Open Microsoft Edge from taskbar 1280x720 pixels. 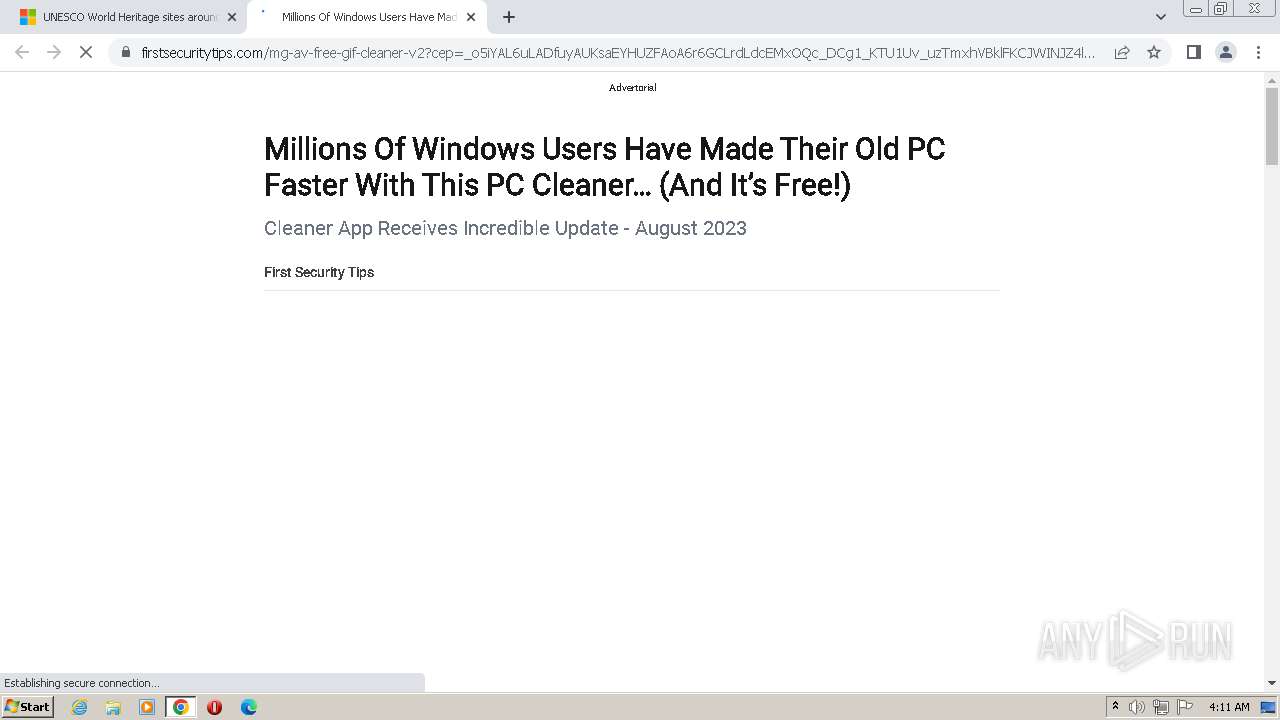point(249,707)
